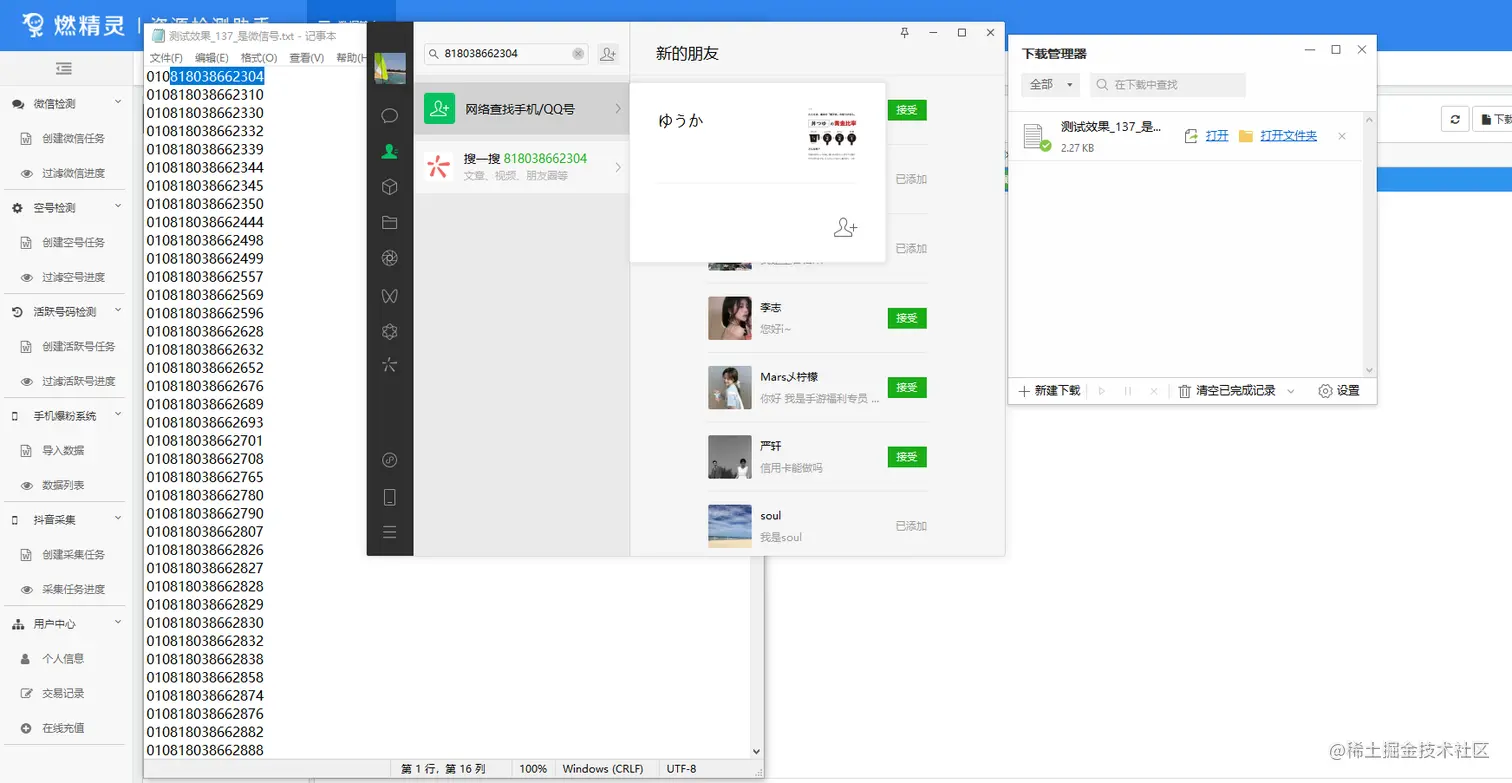This screenshot has width=1512, height=783.
Task: Pin the WeChat window on top
Action: tap(905, 33)
